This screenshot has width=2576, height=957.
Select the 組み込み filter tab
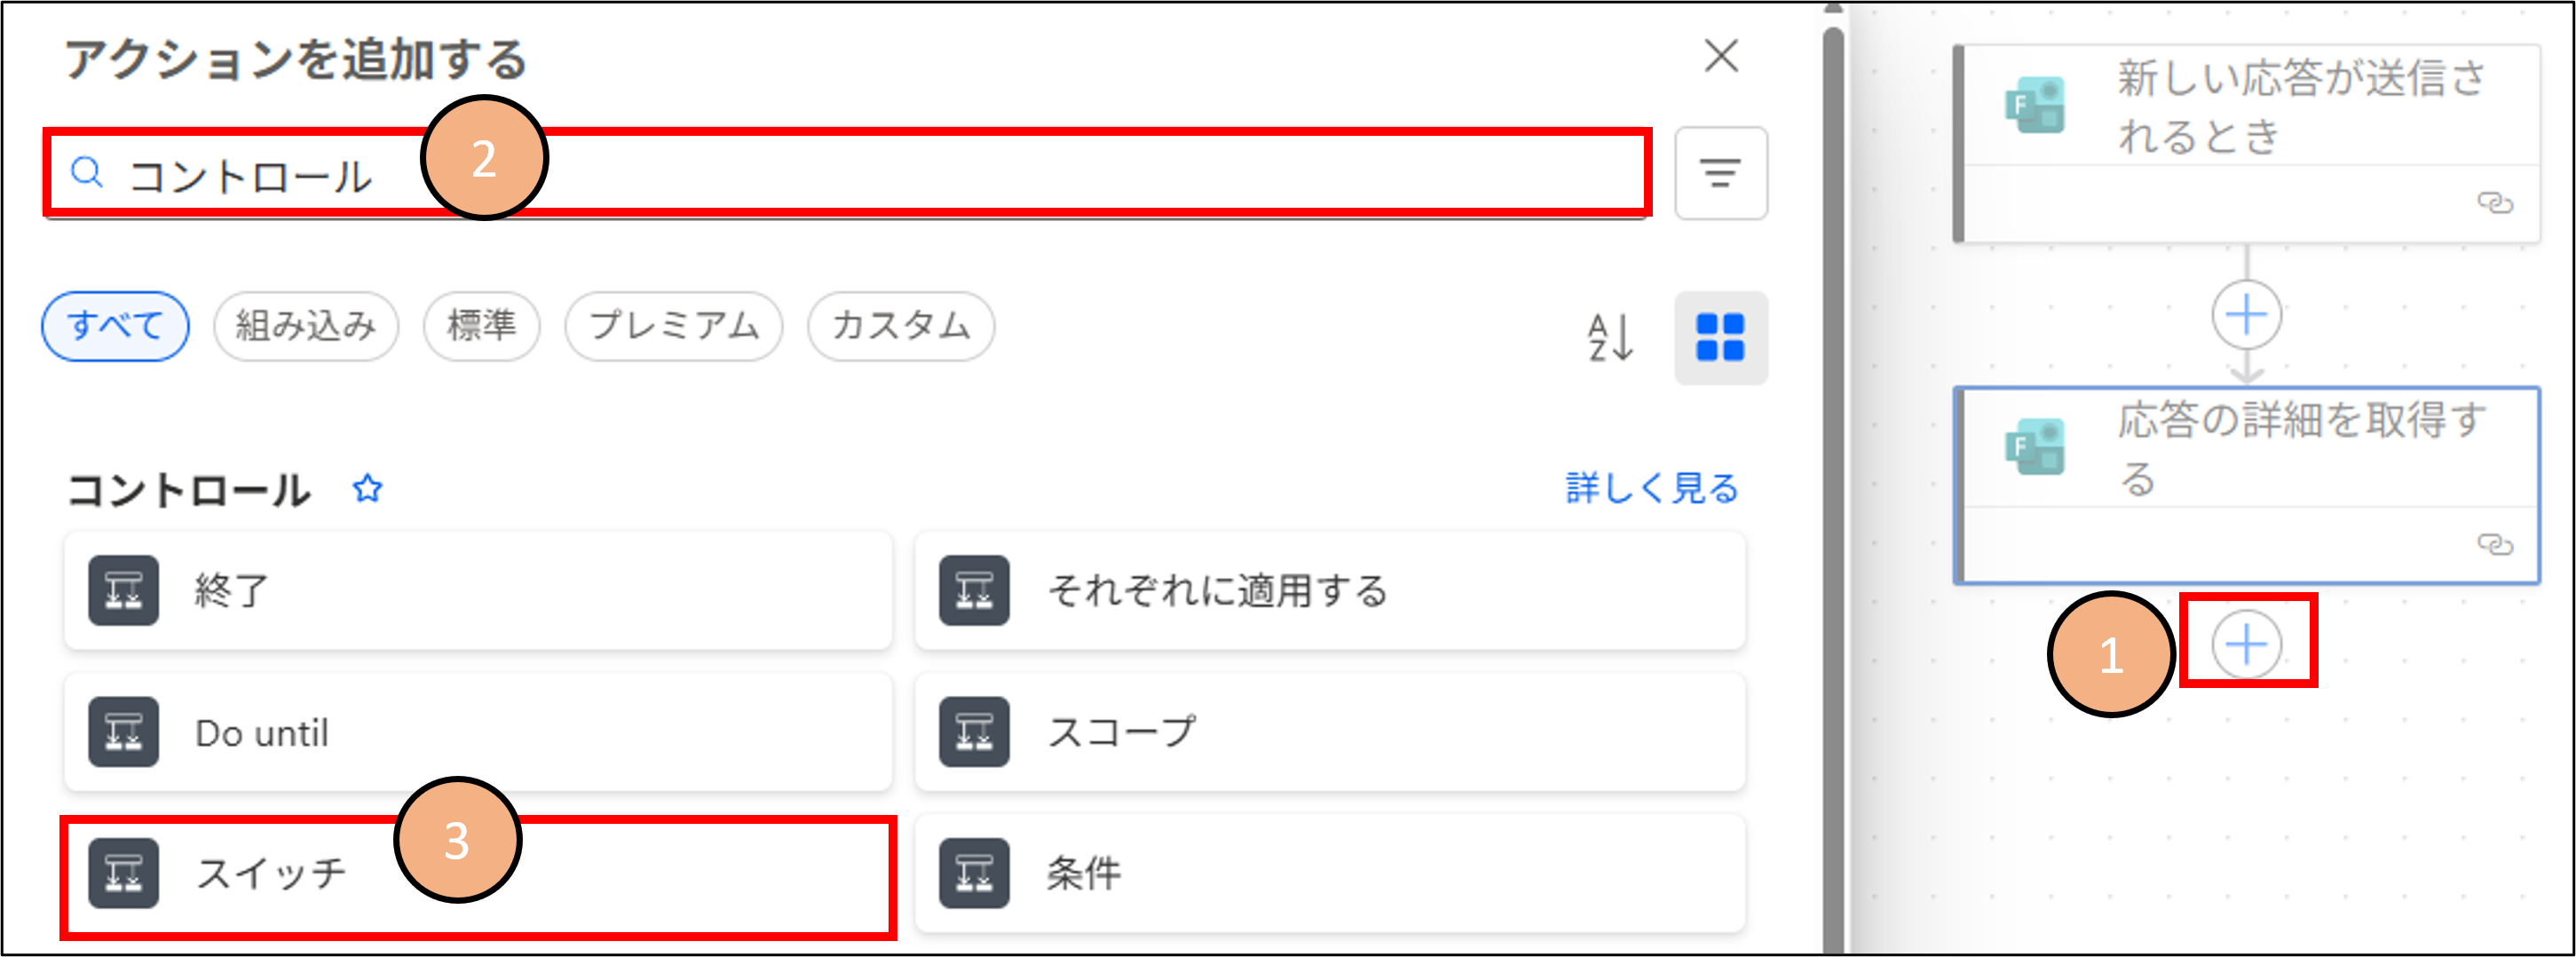click(x=305, y=326)
